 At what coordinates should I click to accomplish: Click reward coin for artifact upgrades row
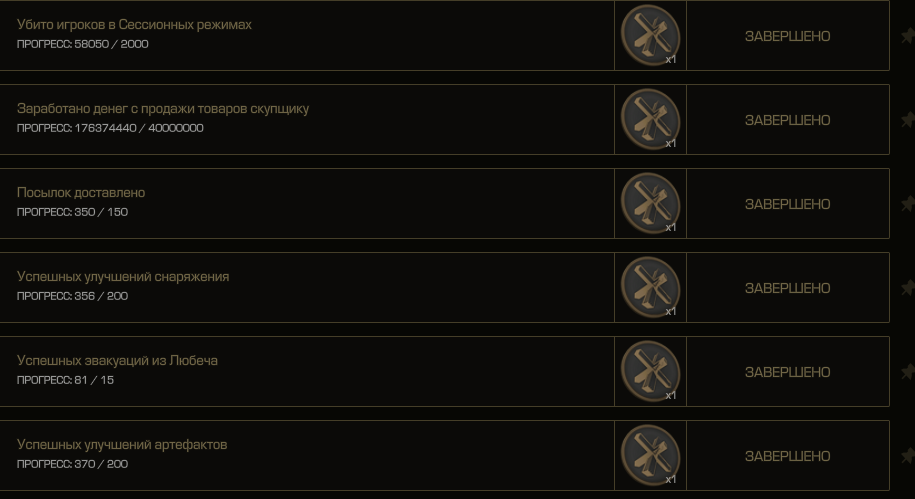click(x=650, y=455)
